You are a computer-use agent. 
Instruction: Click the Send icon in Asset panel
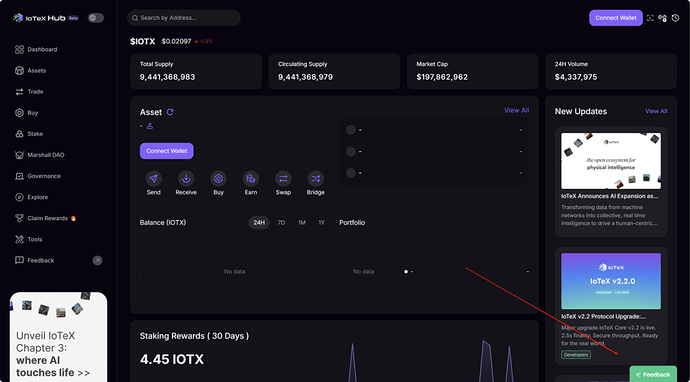[154, 178]
